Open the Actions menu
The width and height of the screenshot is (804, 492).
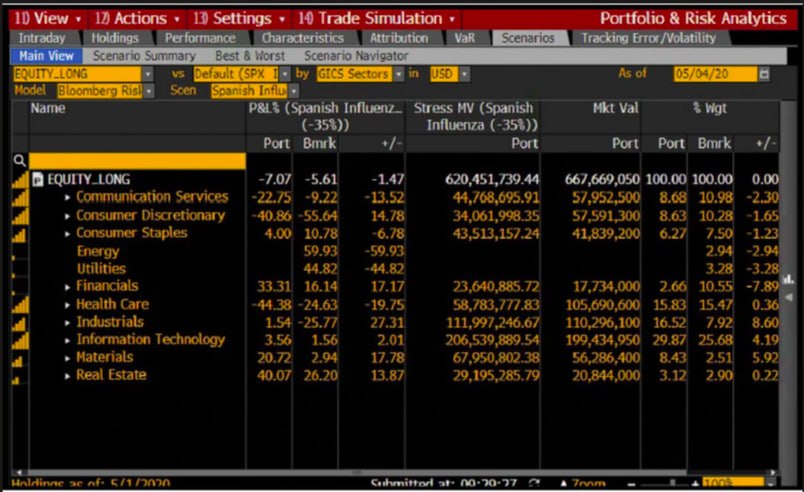[137, 19]
